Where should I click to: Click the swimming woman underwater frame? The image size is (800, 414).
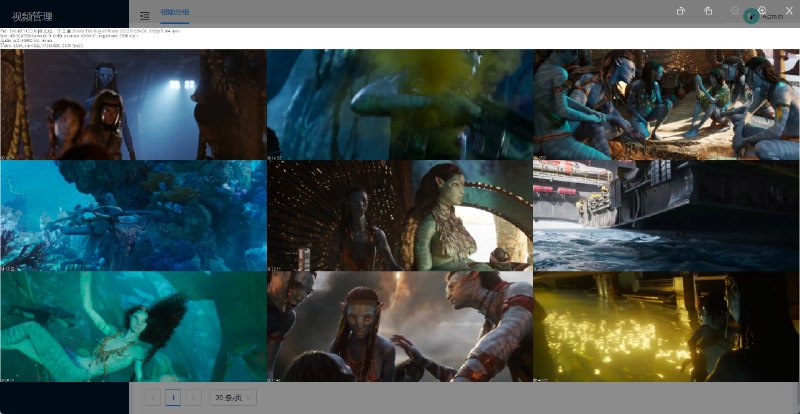(x=133, y=327)
